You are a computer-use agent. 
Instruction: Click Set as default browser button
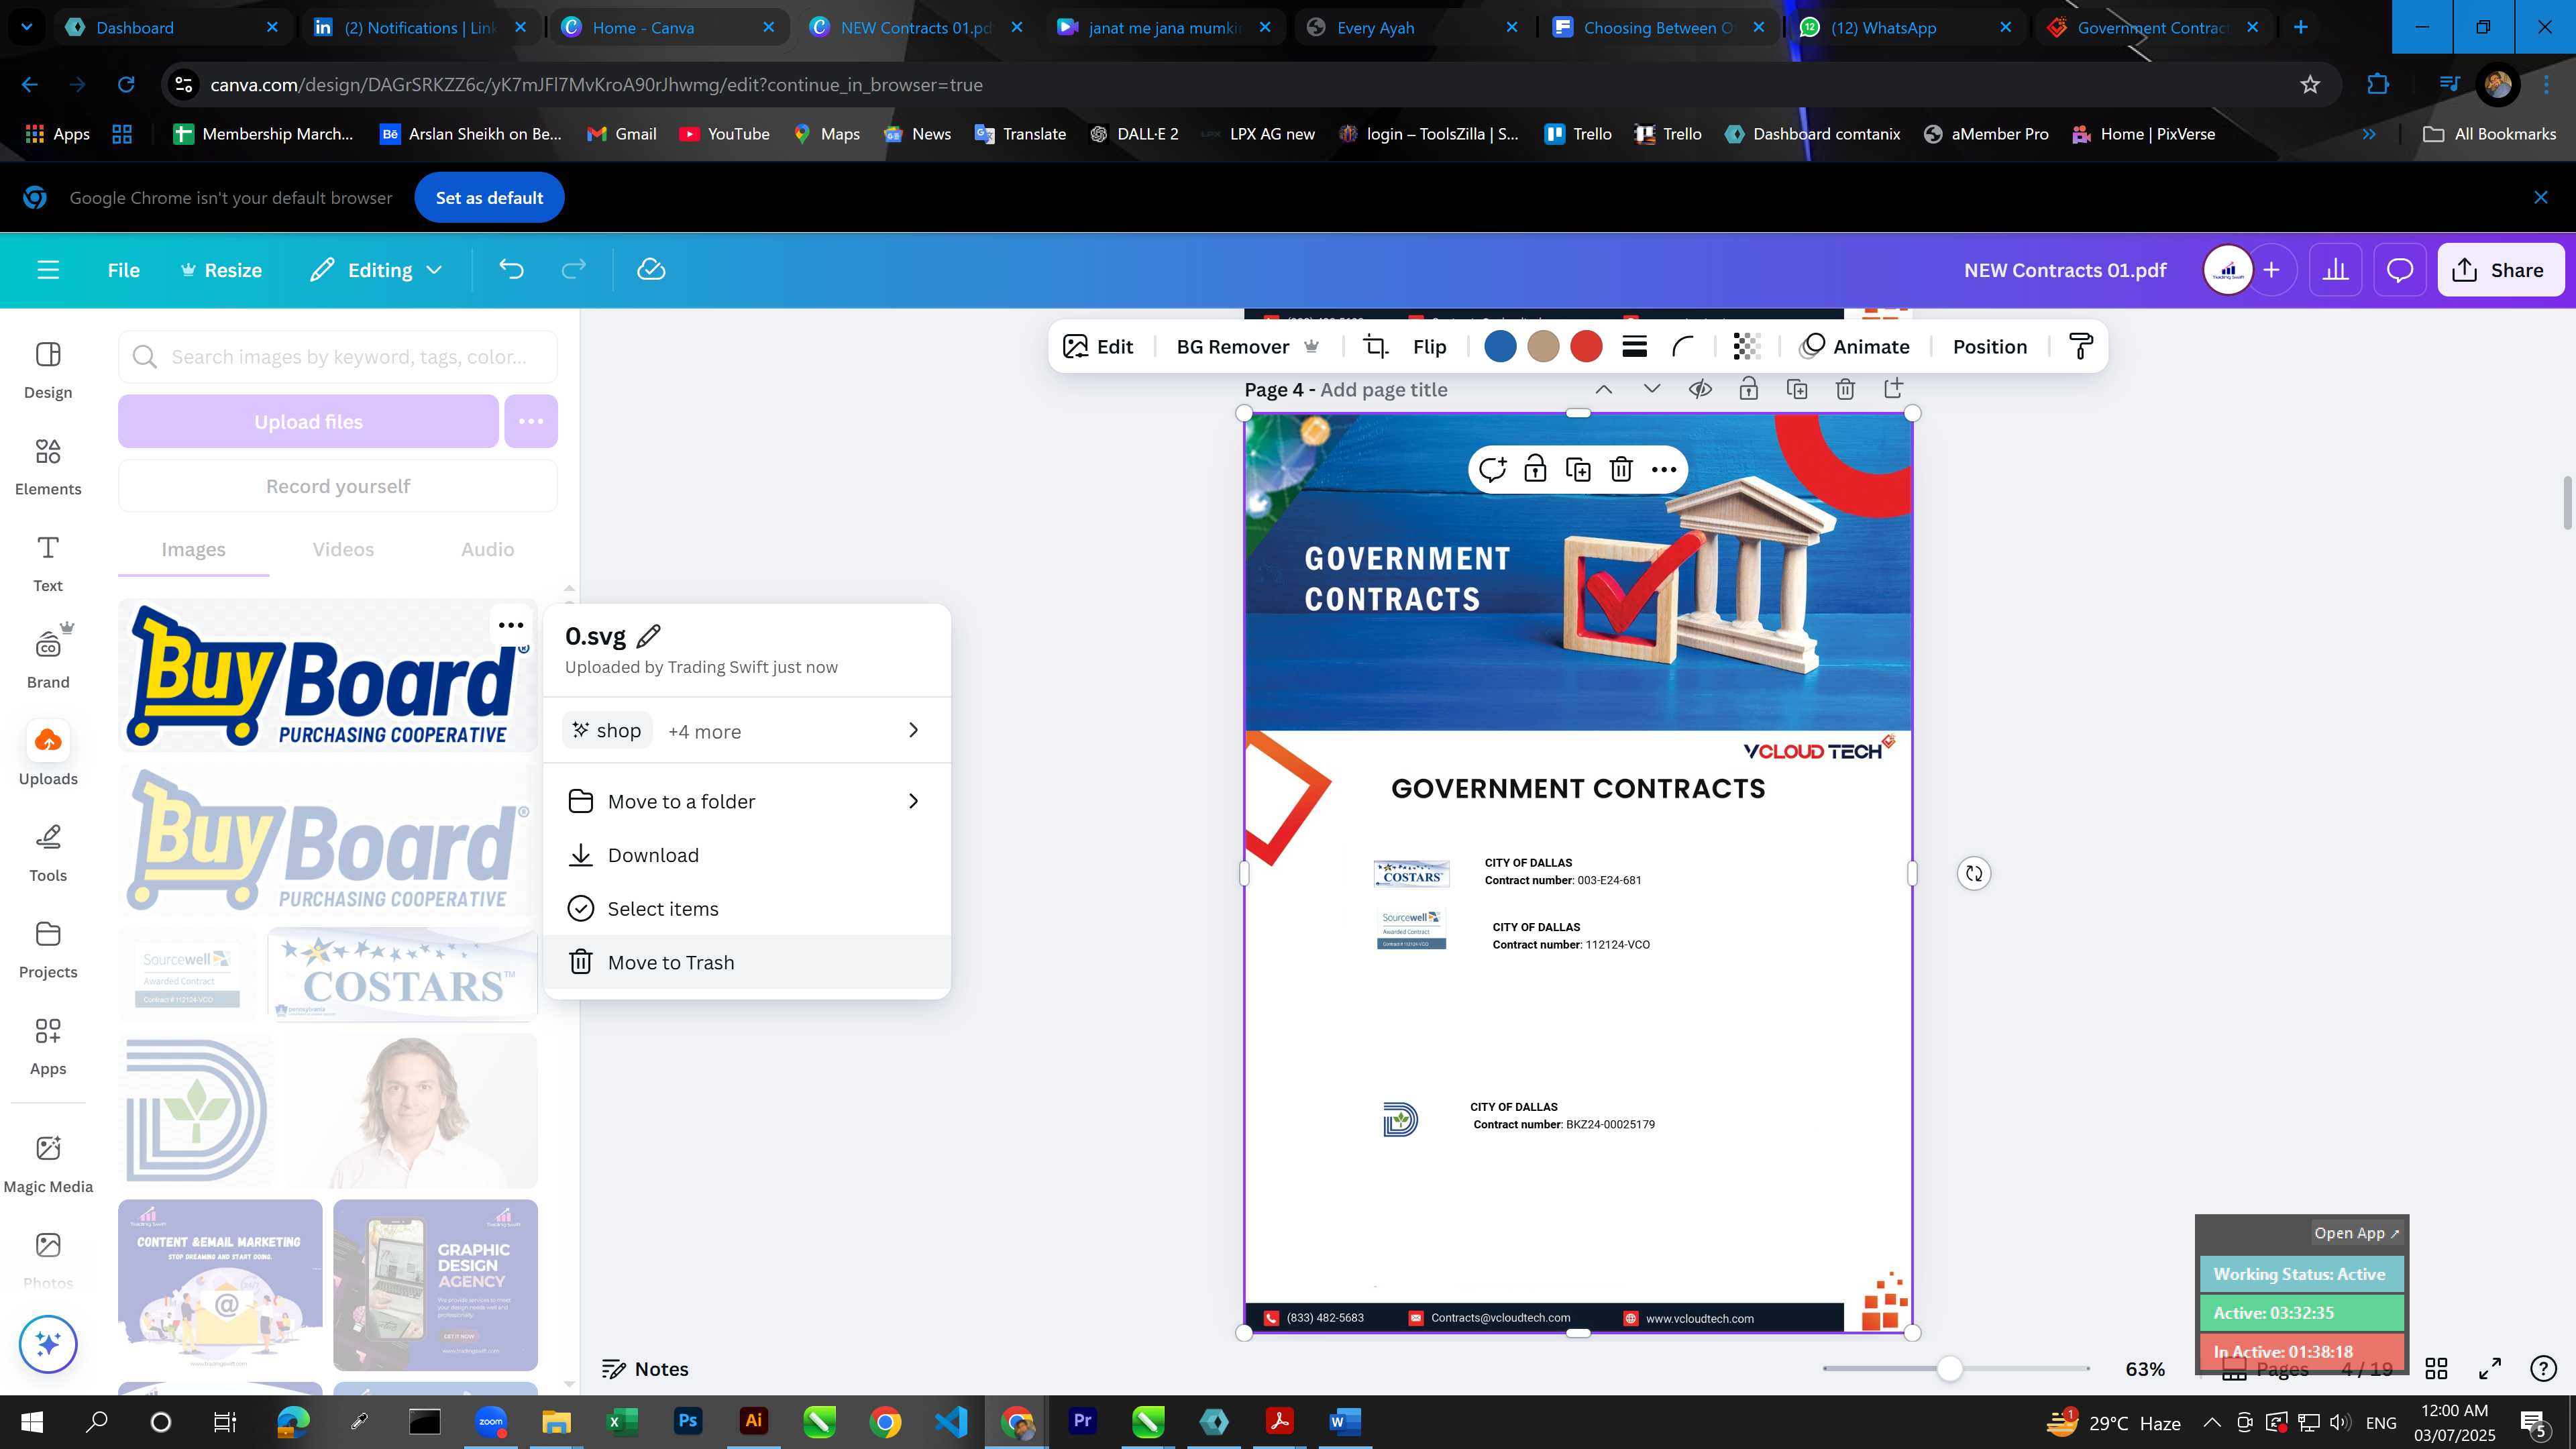489,198
